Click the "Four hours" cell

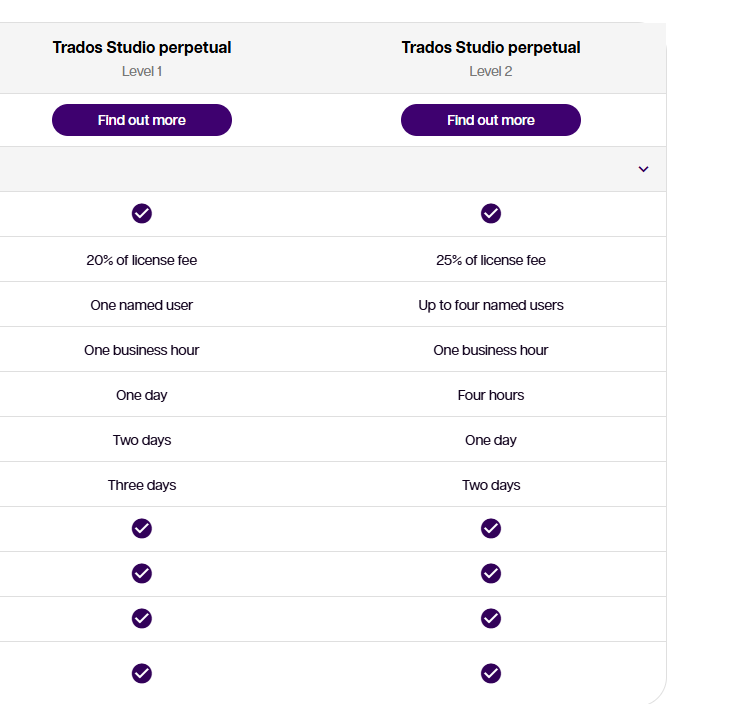click(x=491, y=395)
